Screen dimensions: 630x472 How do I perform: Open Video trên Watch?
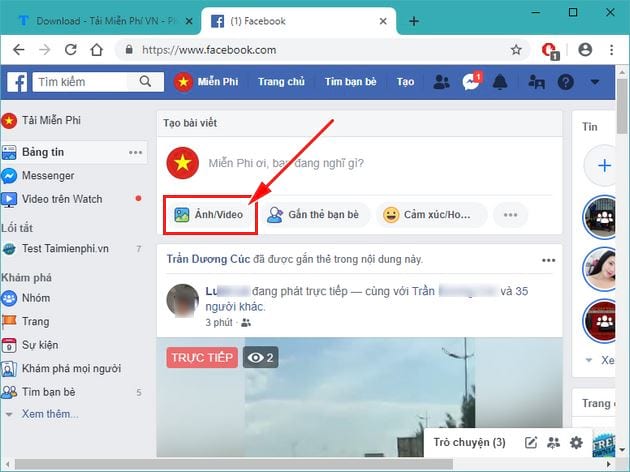click(x=52, y=199)
